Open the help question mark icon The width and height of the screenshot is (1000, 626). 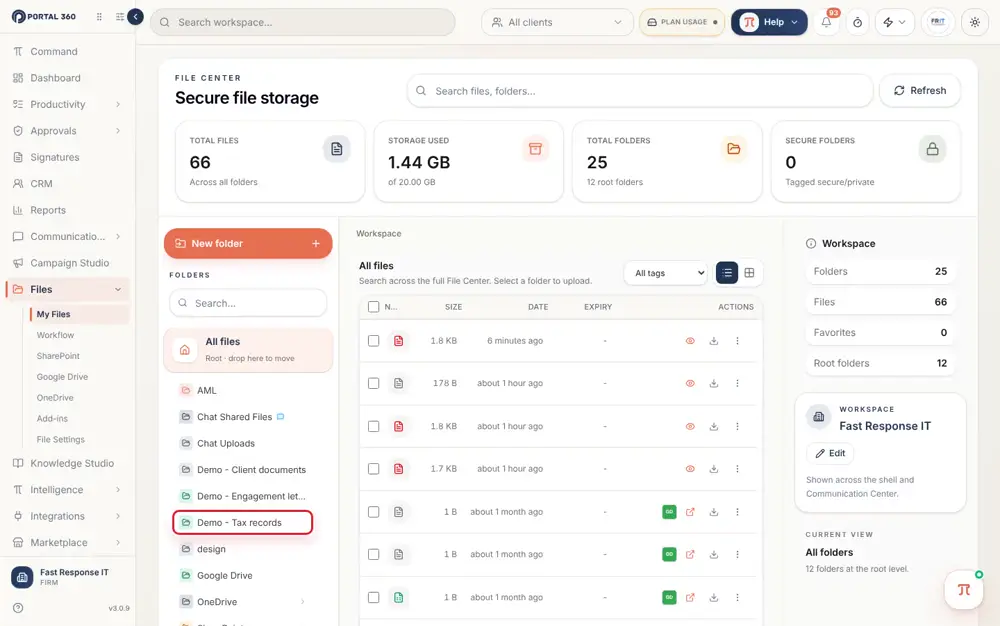click(x=18, y=608)
